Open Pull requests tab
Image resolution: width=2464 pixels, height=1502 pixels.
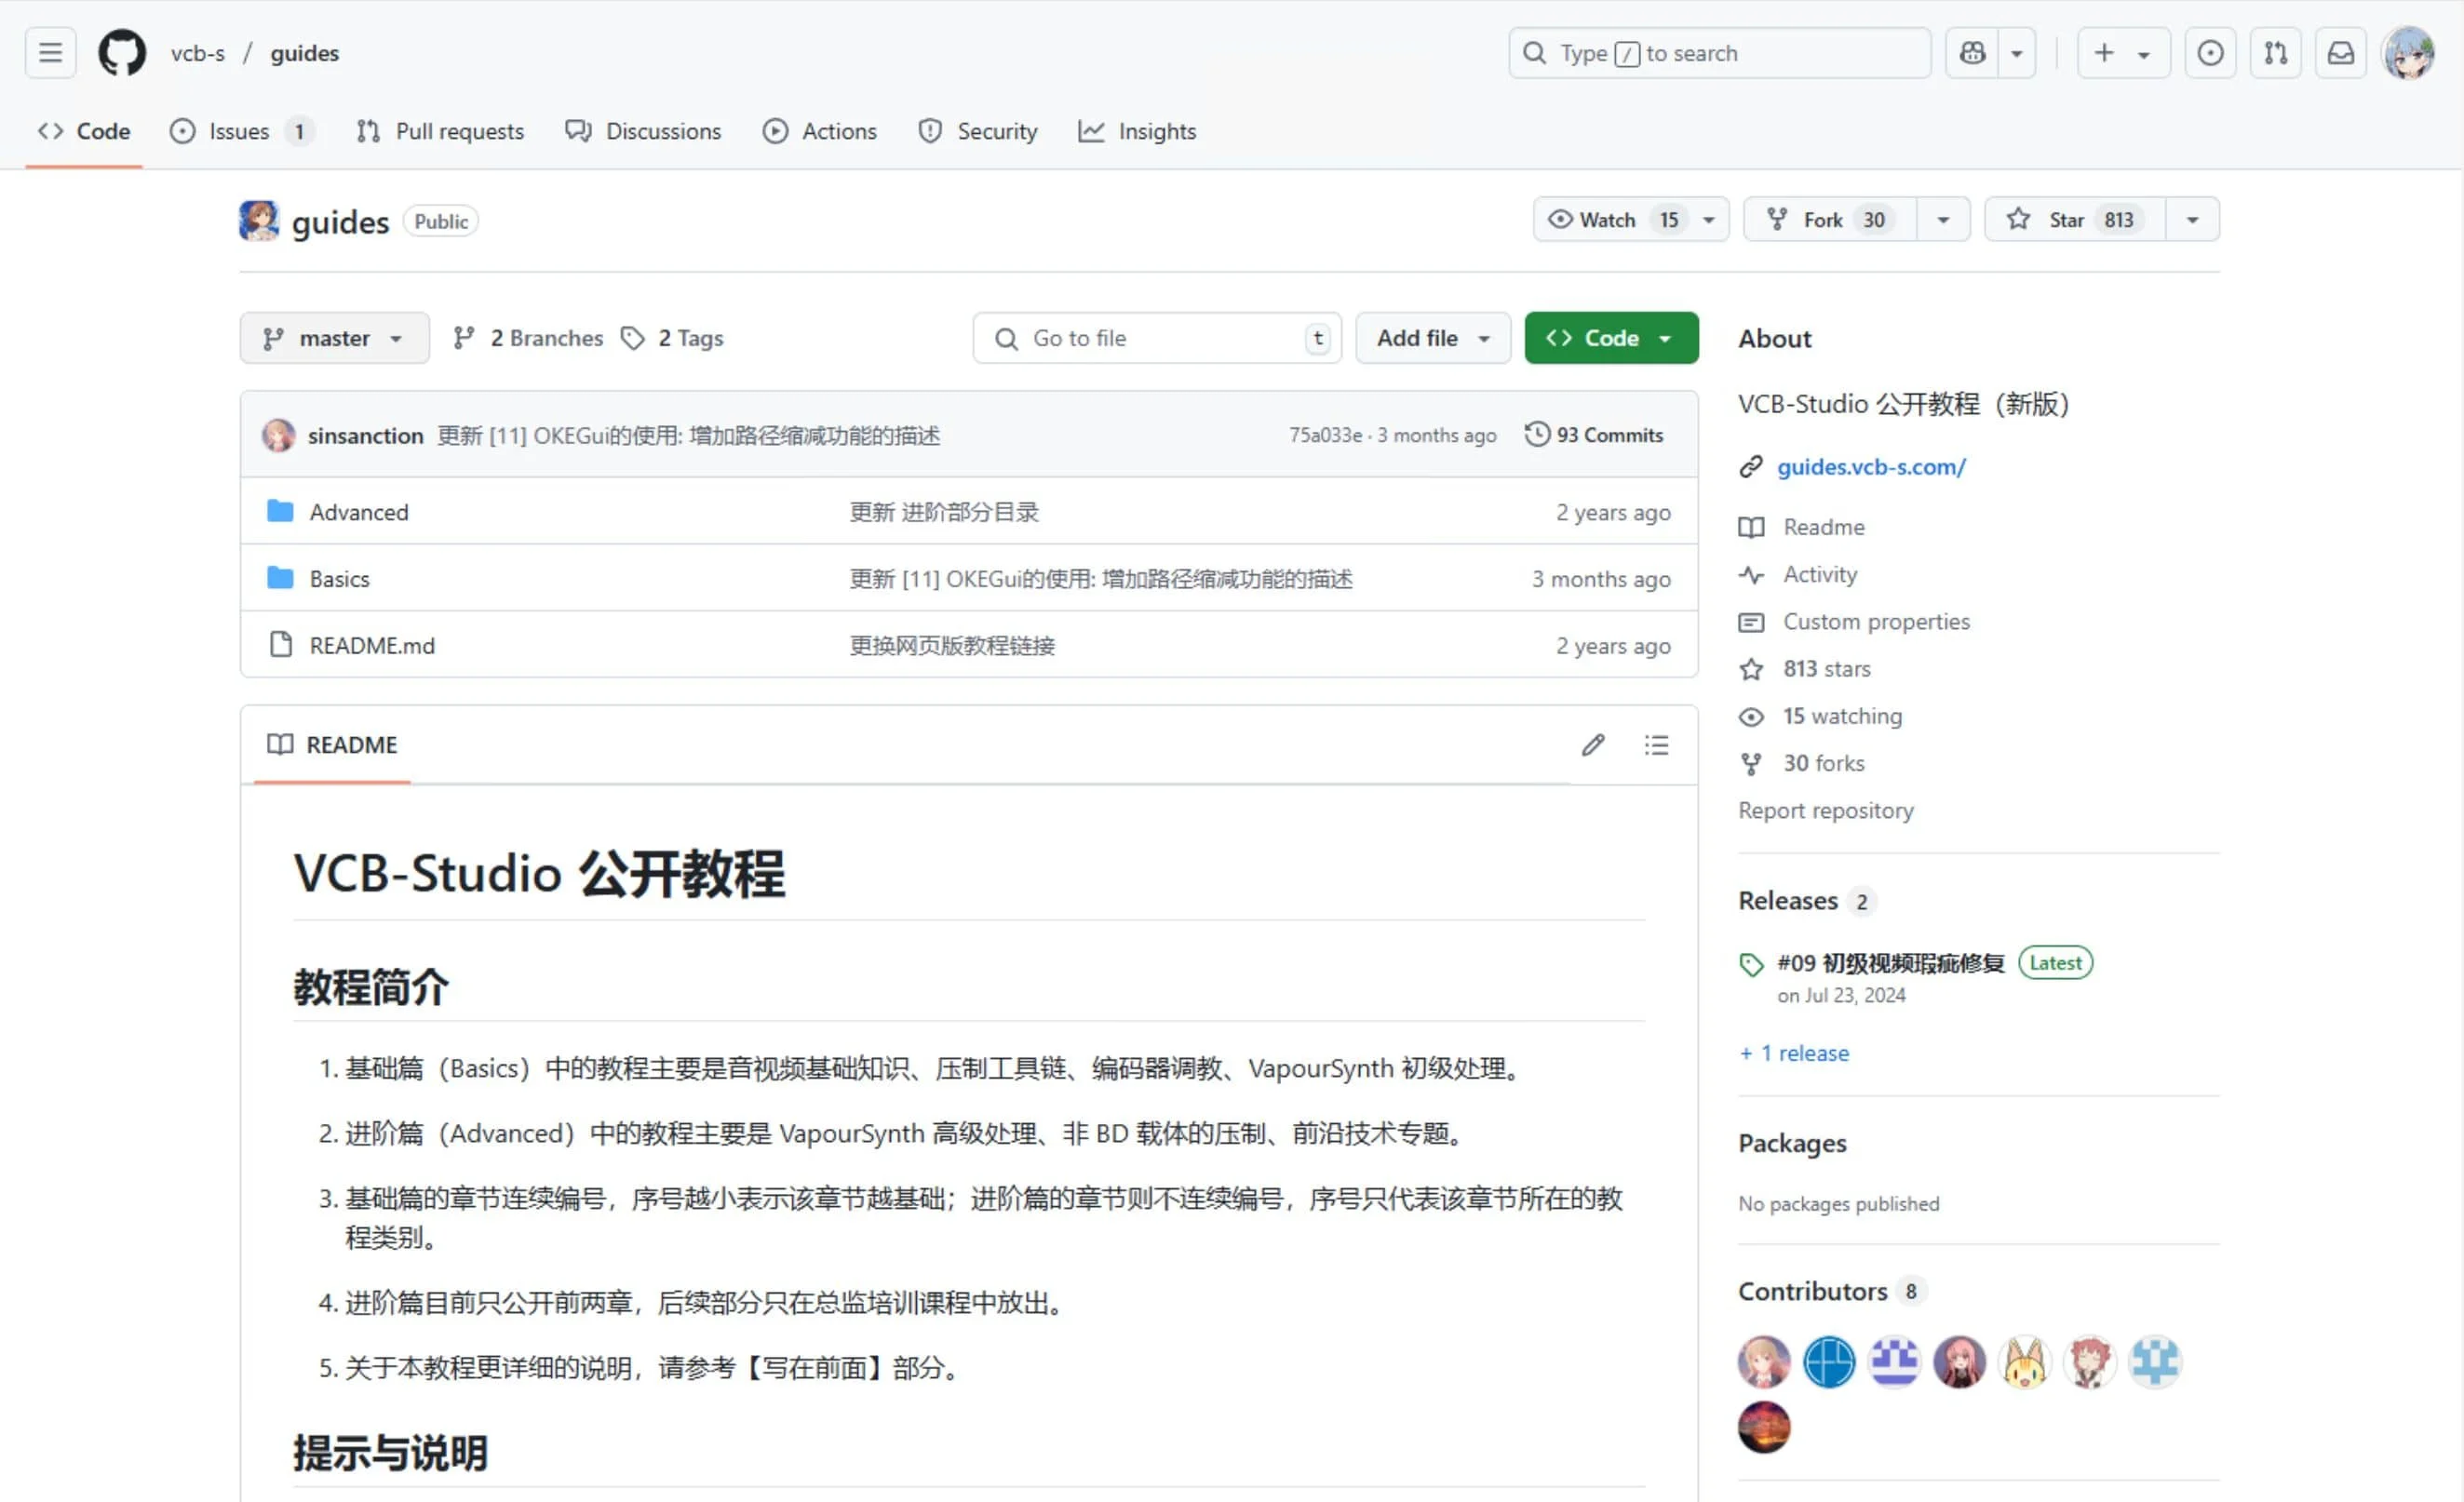tap(440, 131)
